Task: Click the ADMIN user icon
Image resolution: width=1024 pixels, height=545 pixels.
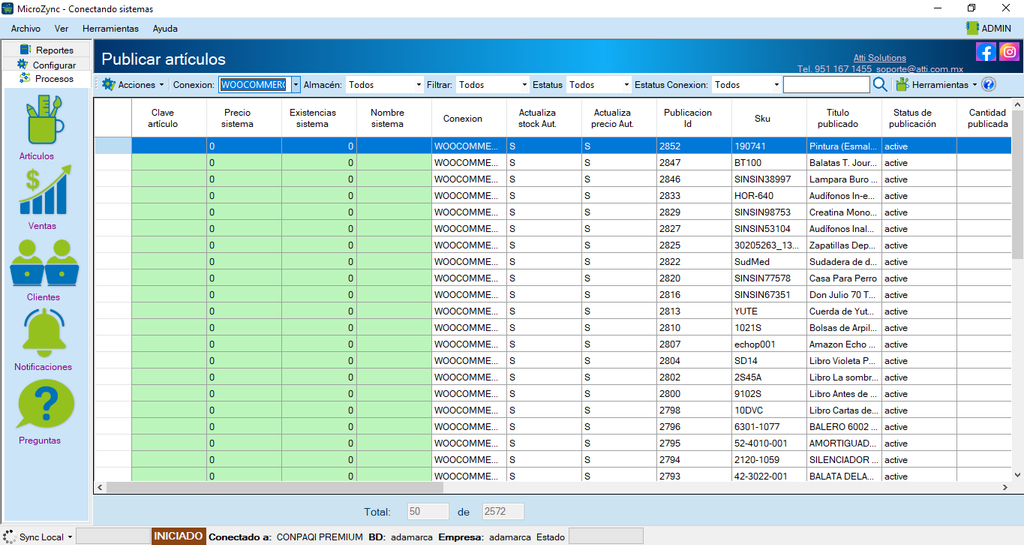Action: click(x=972, y=28)
